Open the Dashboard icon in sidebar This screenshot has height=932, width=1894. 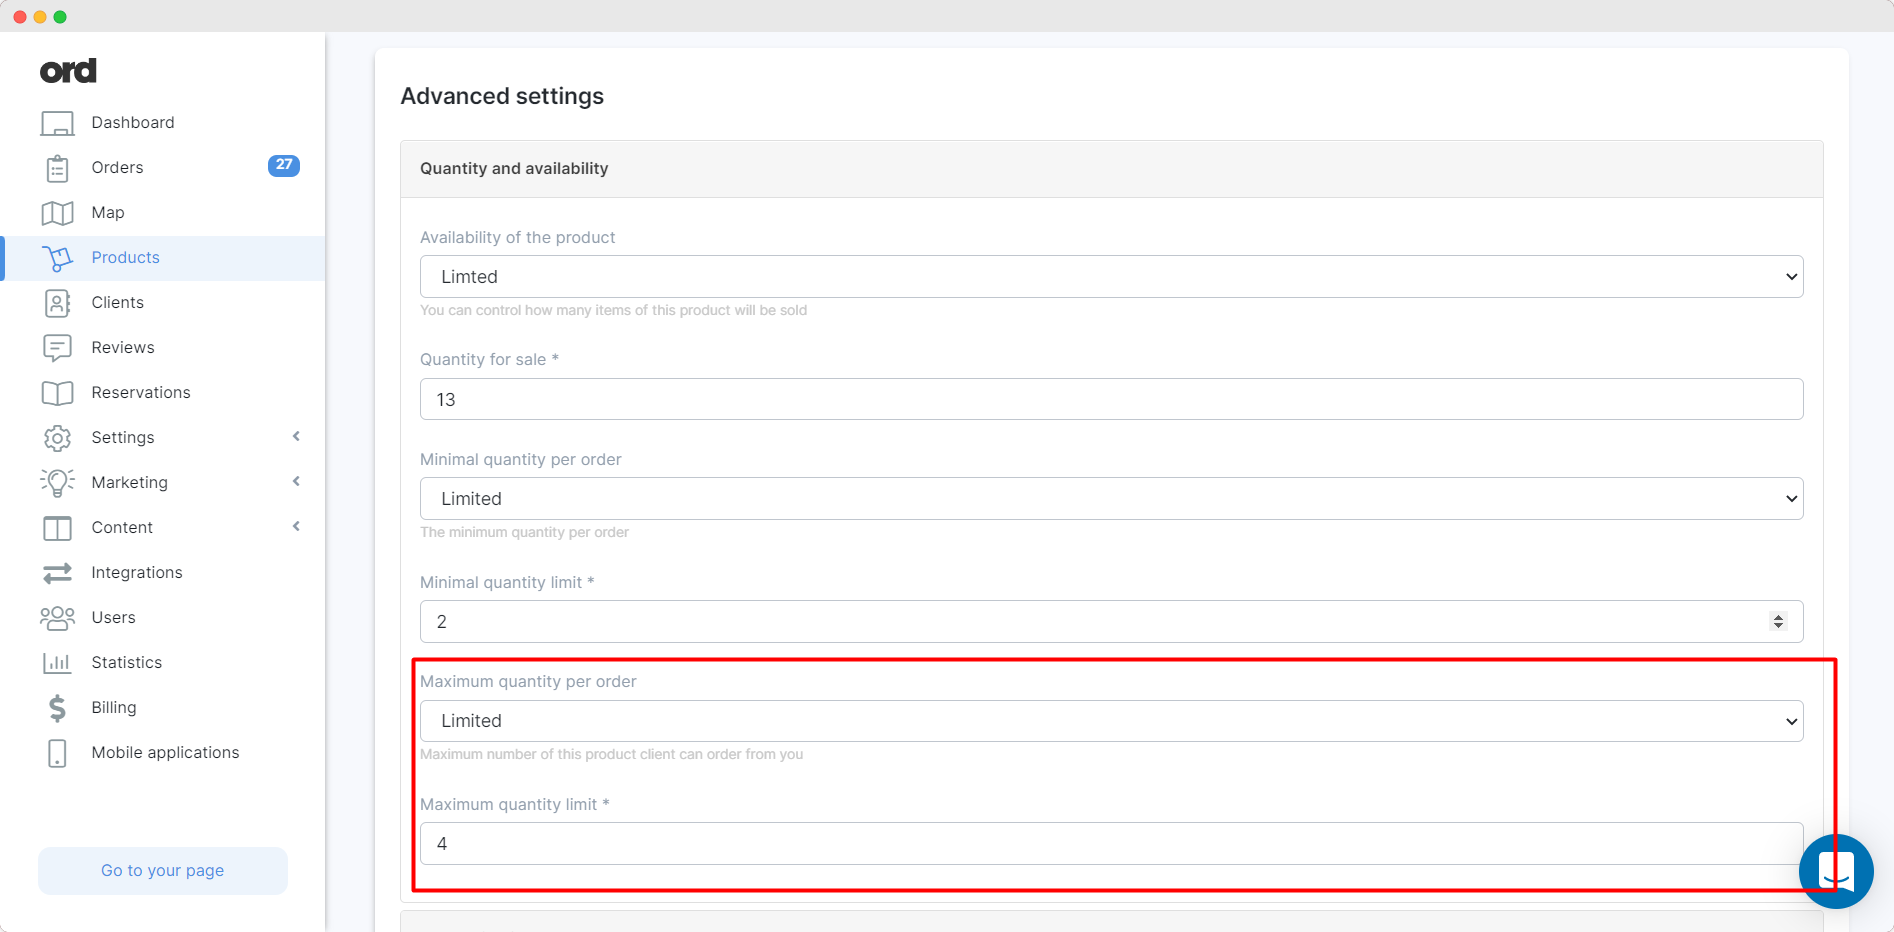(57, 123)
